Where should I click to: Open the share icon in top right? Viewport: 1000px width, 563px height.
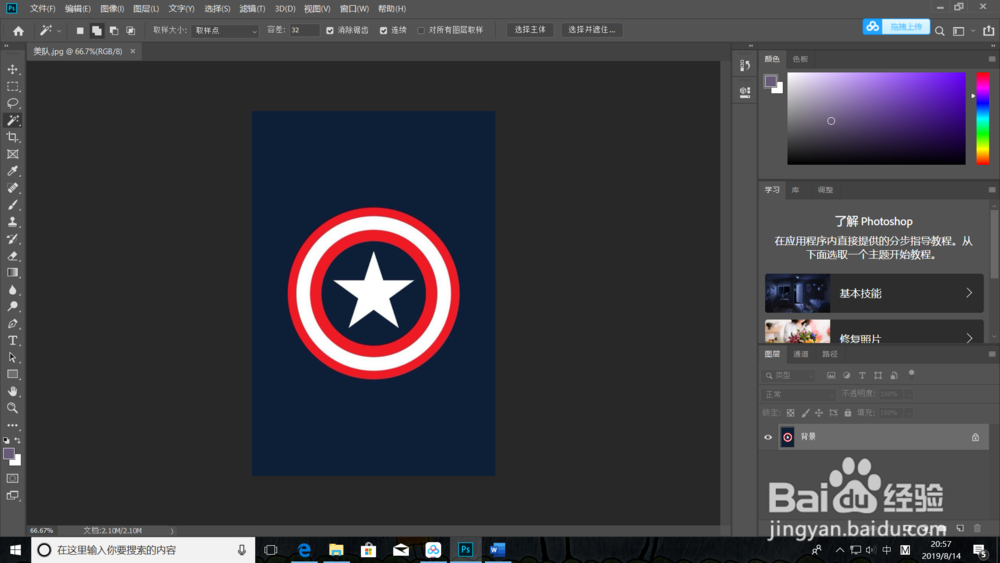pyautogui.click(x=989, y=31)
